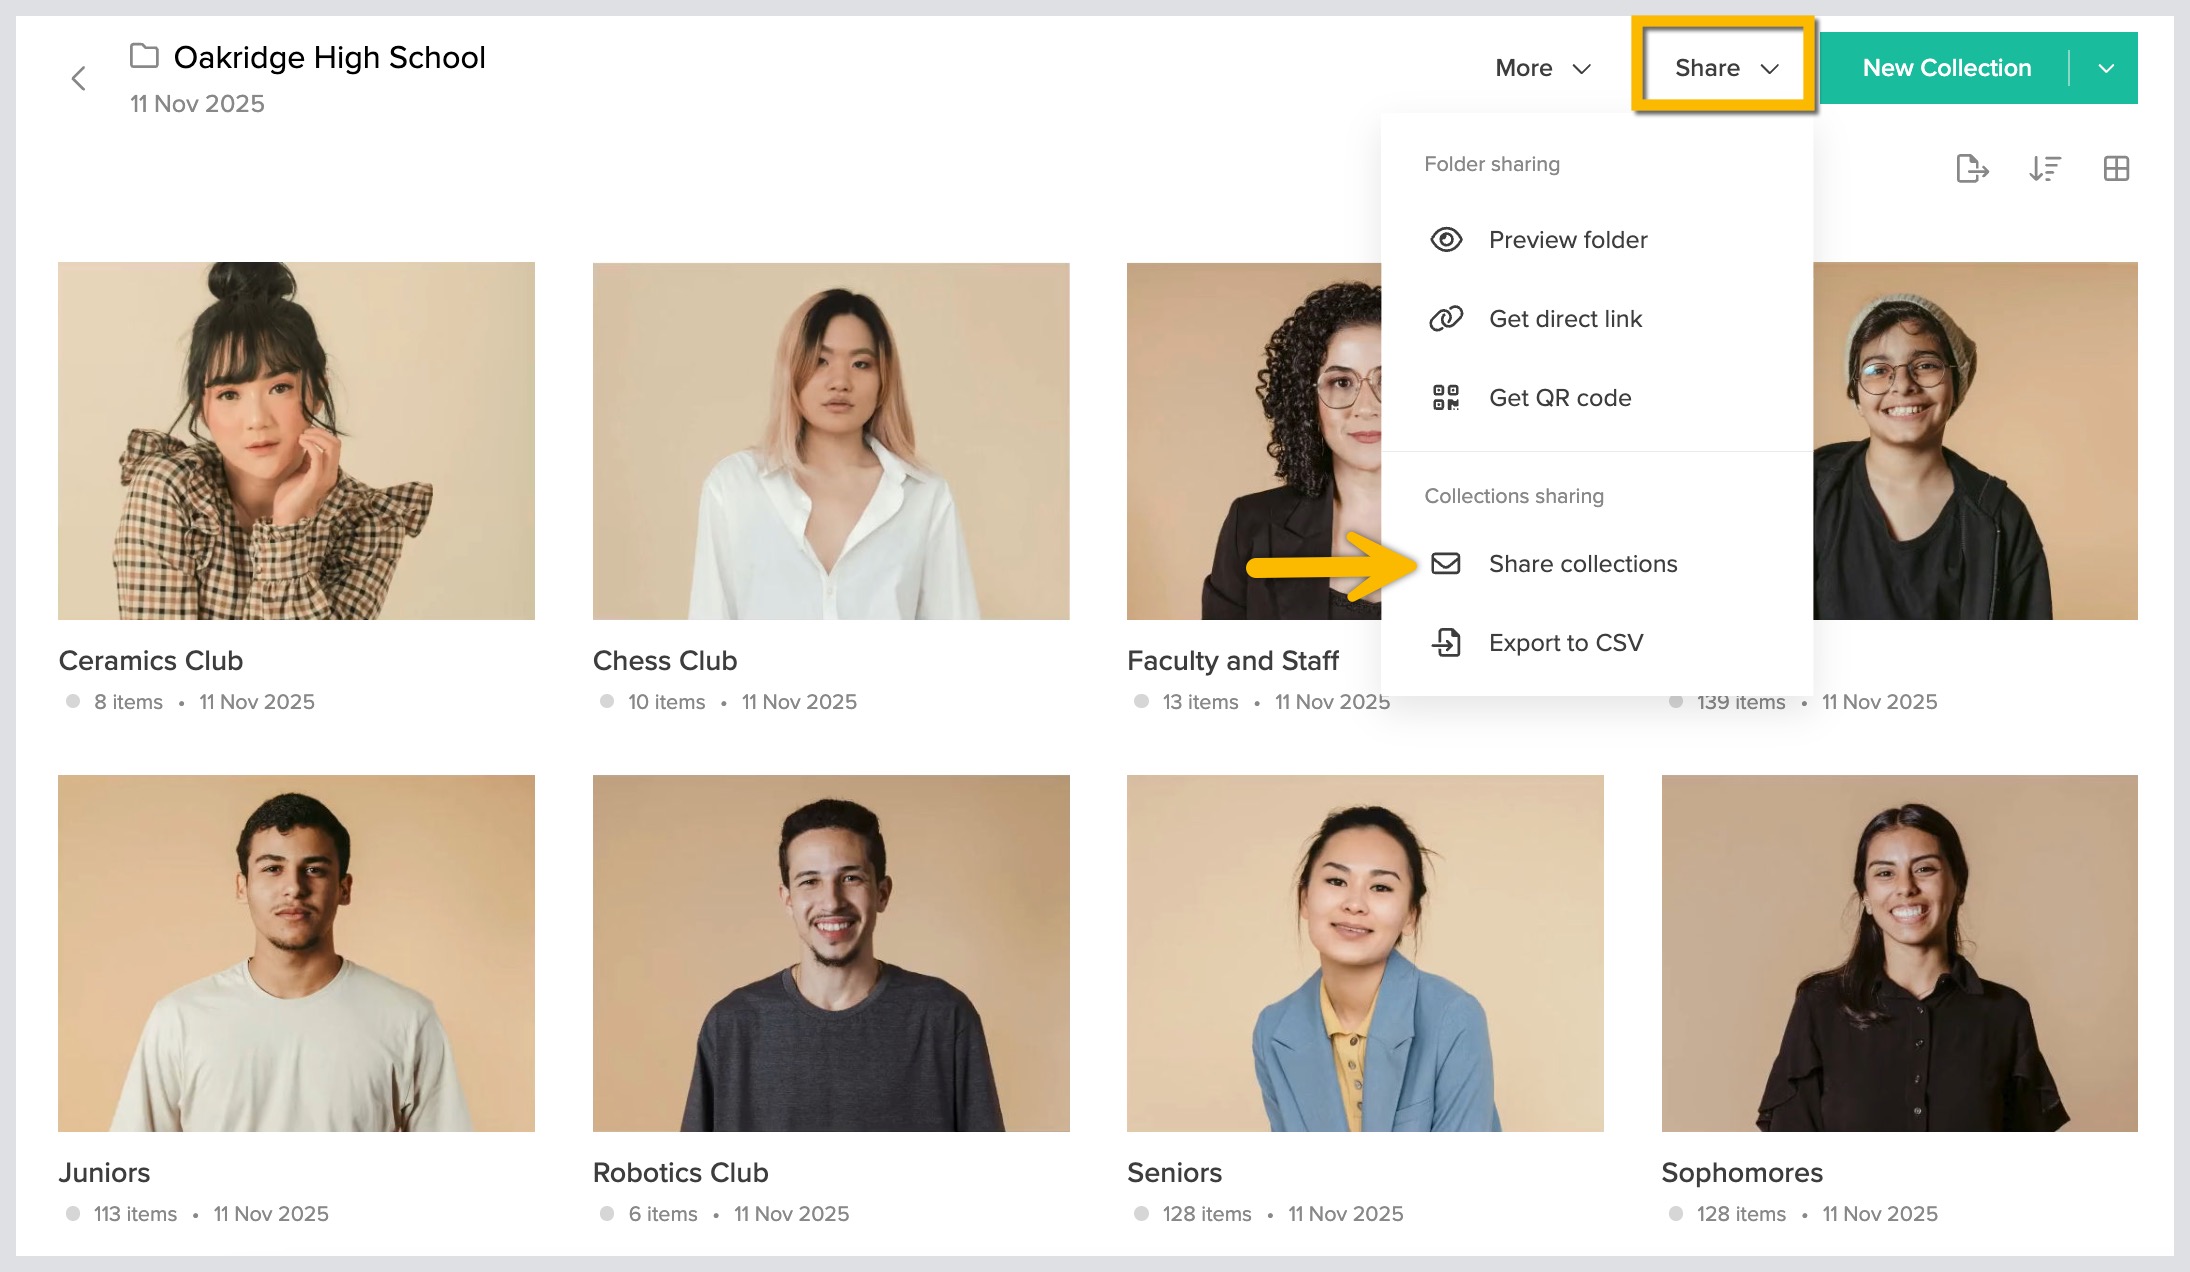
Task: Open the Chess Club cover photo
Action: 831,441
